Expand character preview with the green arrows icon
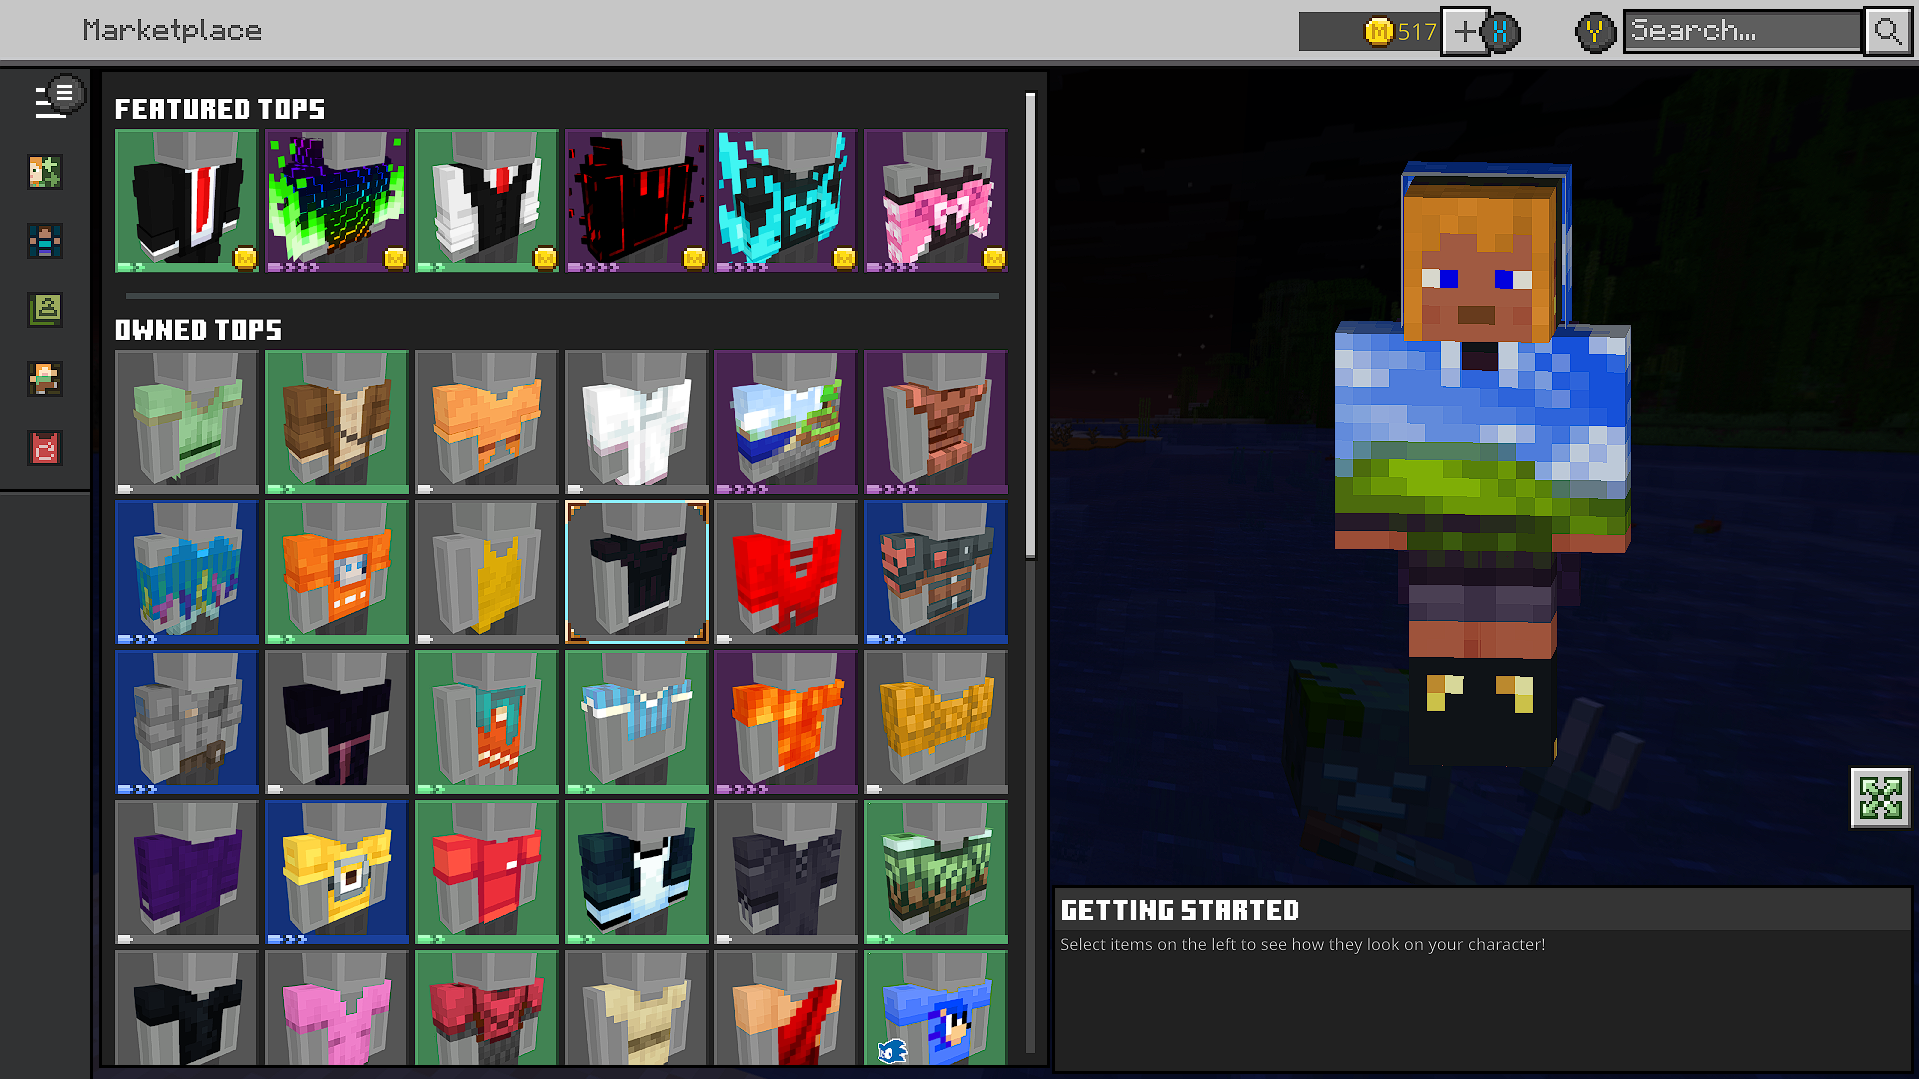This screenshot has height=1079, width=1919. click(x=1880, y=798)
